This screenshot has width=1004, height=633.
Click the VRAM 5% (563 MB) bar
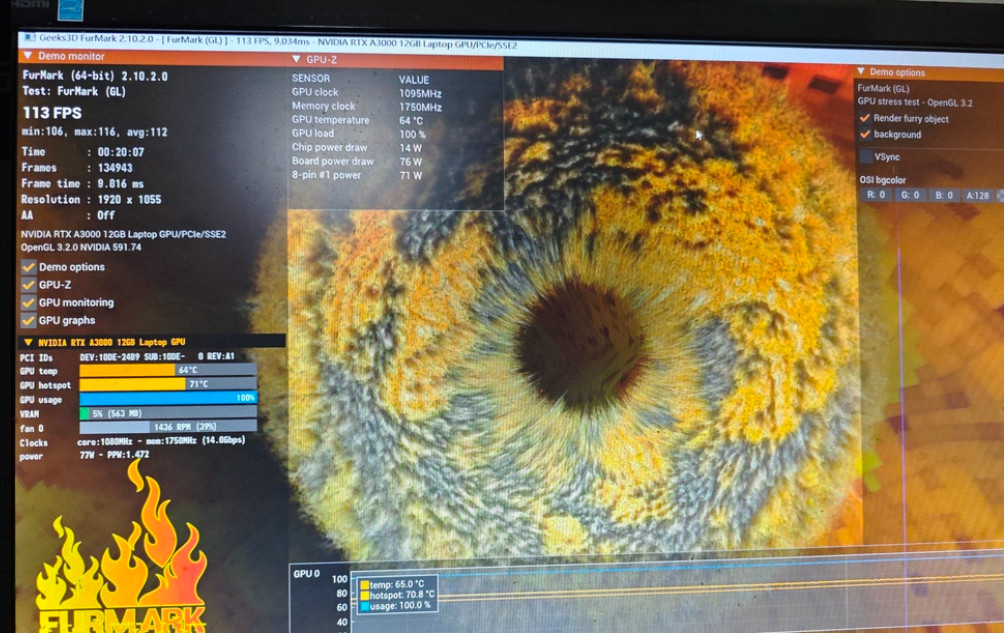tap(168, 413)
